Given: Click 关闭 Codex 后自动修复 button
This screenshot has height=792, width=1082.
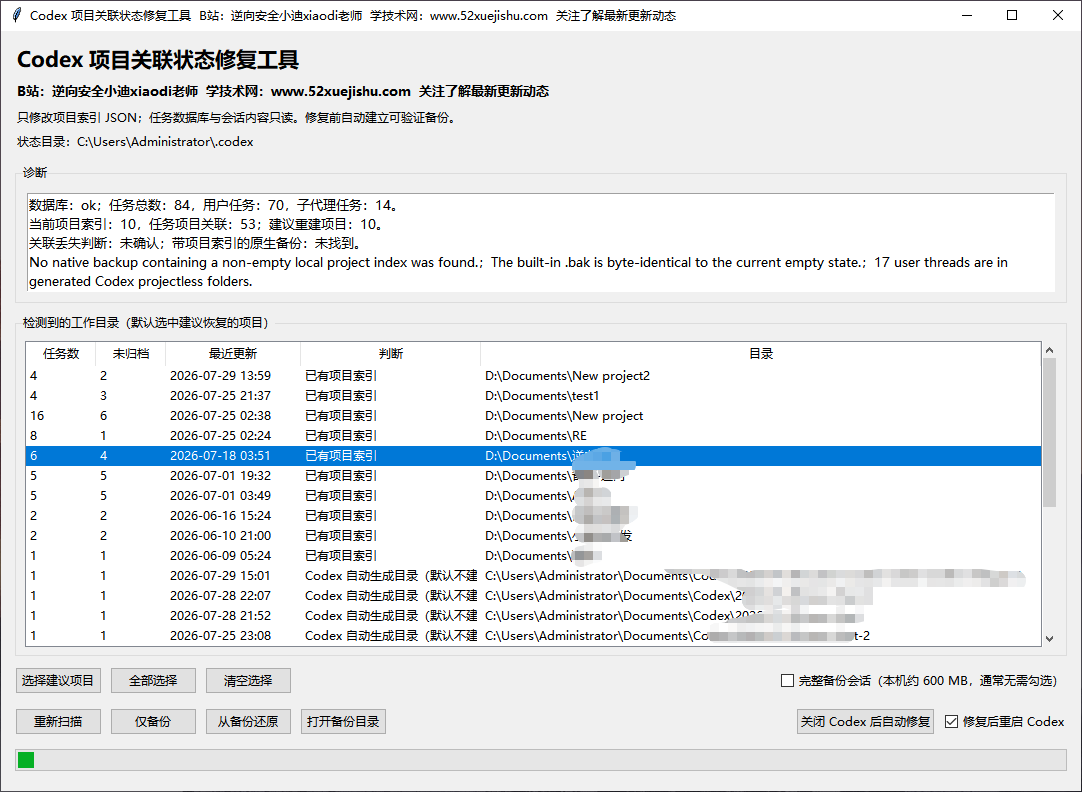Looking at the screenshot, I should click(x=865, y=722).
